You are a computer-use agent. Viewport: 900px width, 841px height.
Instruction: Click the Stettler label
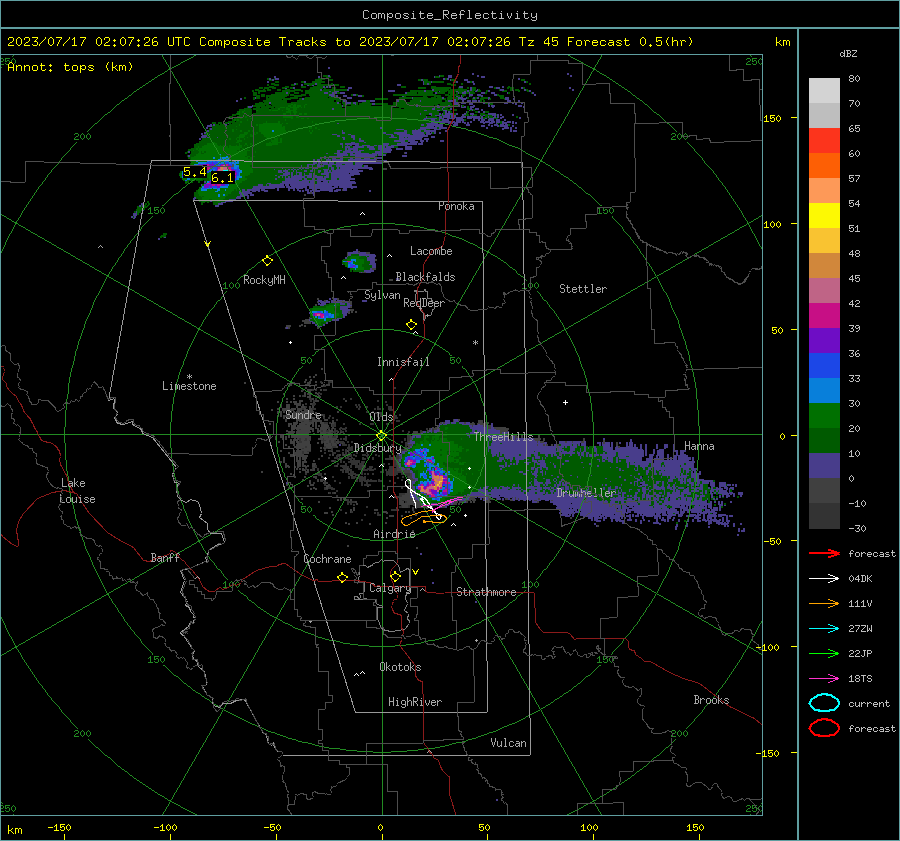click(x=583, y=289)
